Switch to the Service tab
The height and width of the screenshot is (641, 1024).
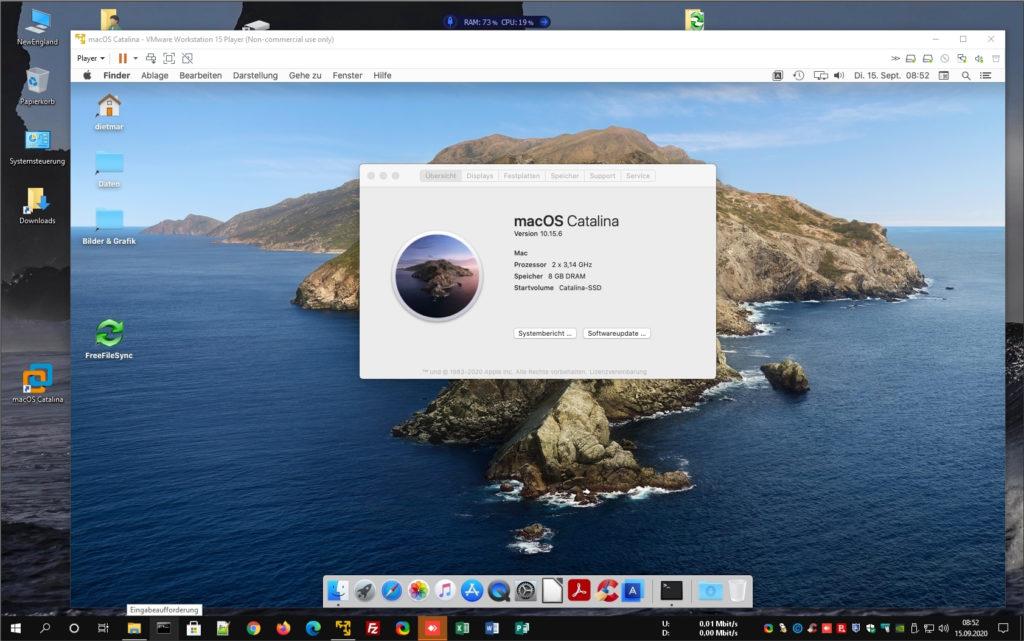[x=638, y=176]
